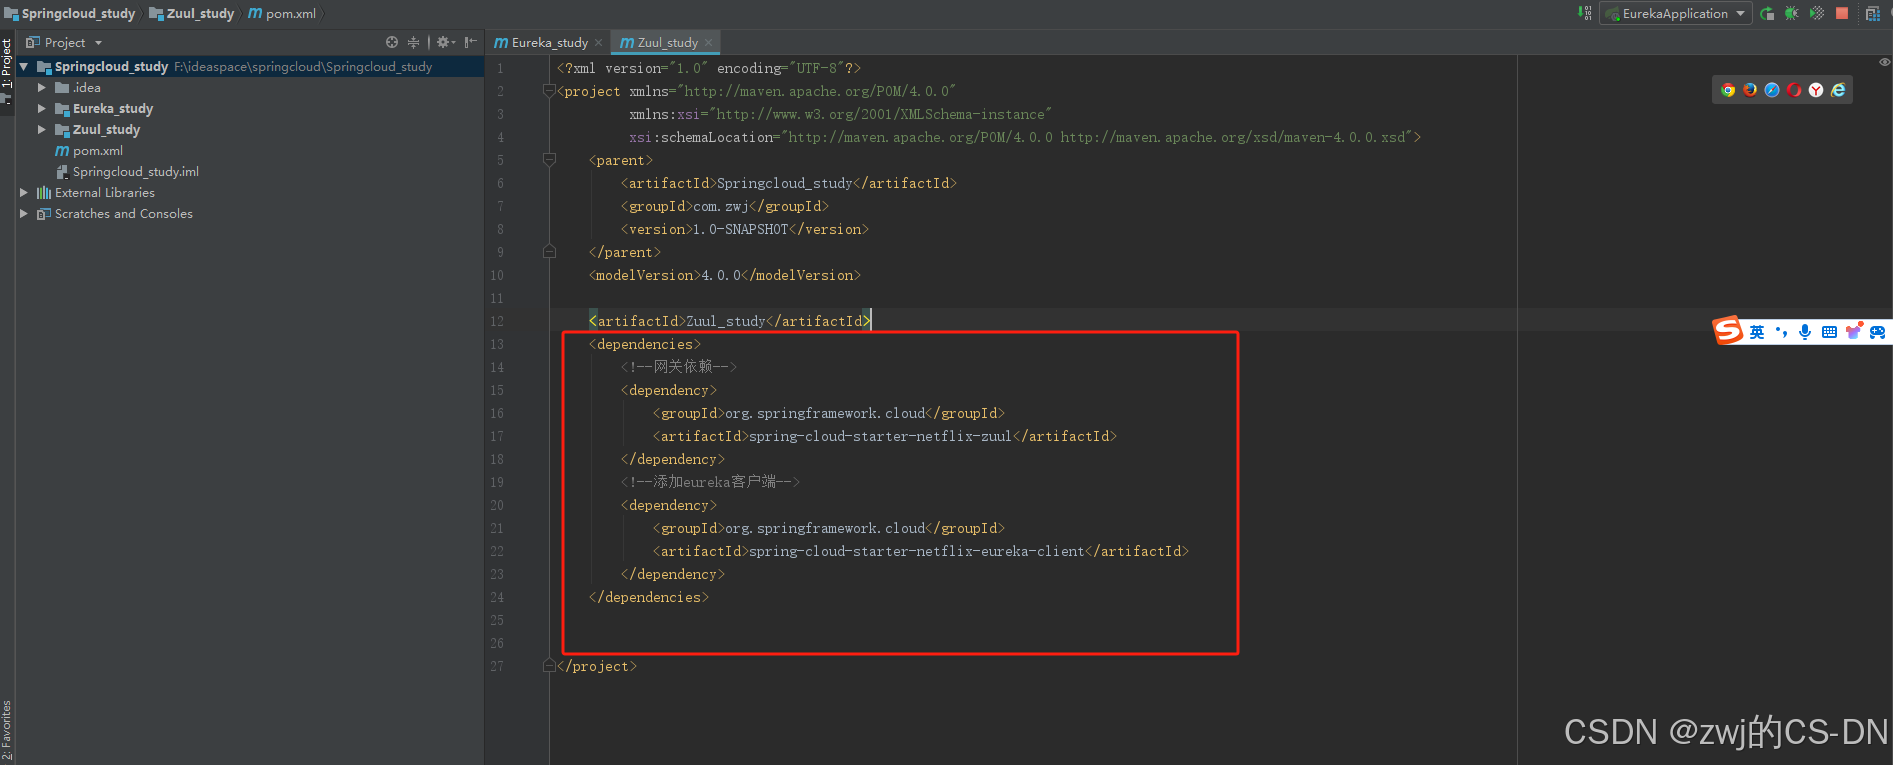Expand External Libraries node arrow

click(24, 192)
